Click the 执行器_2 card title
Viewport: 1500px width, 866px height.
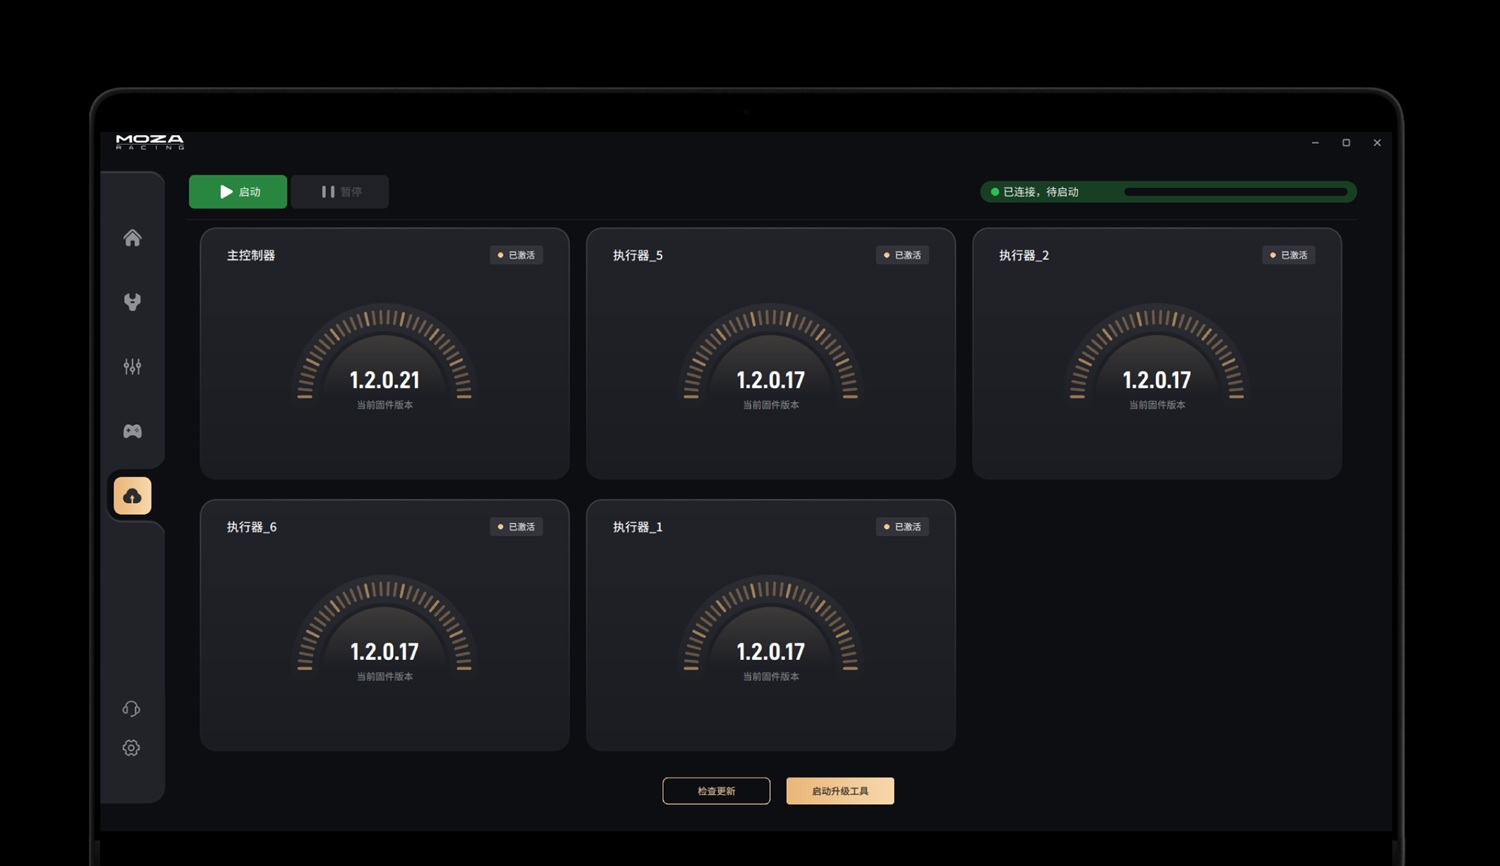1024,256
